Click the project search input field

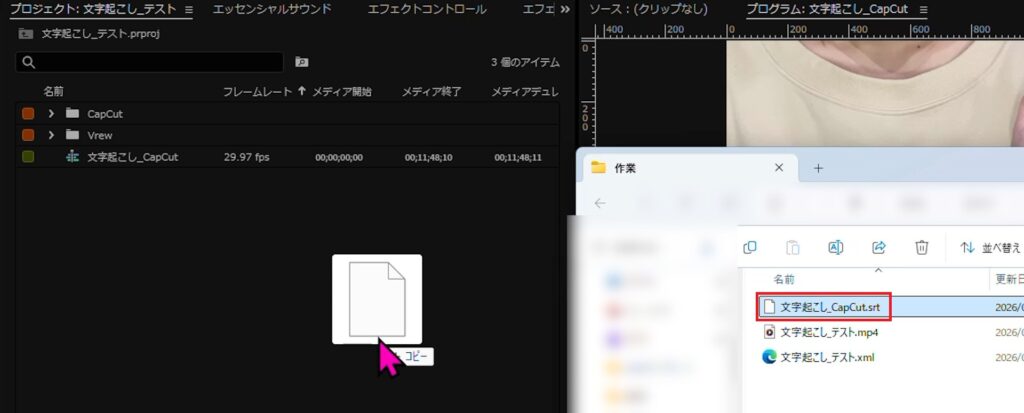point(150,62)
